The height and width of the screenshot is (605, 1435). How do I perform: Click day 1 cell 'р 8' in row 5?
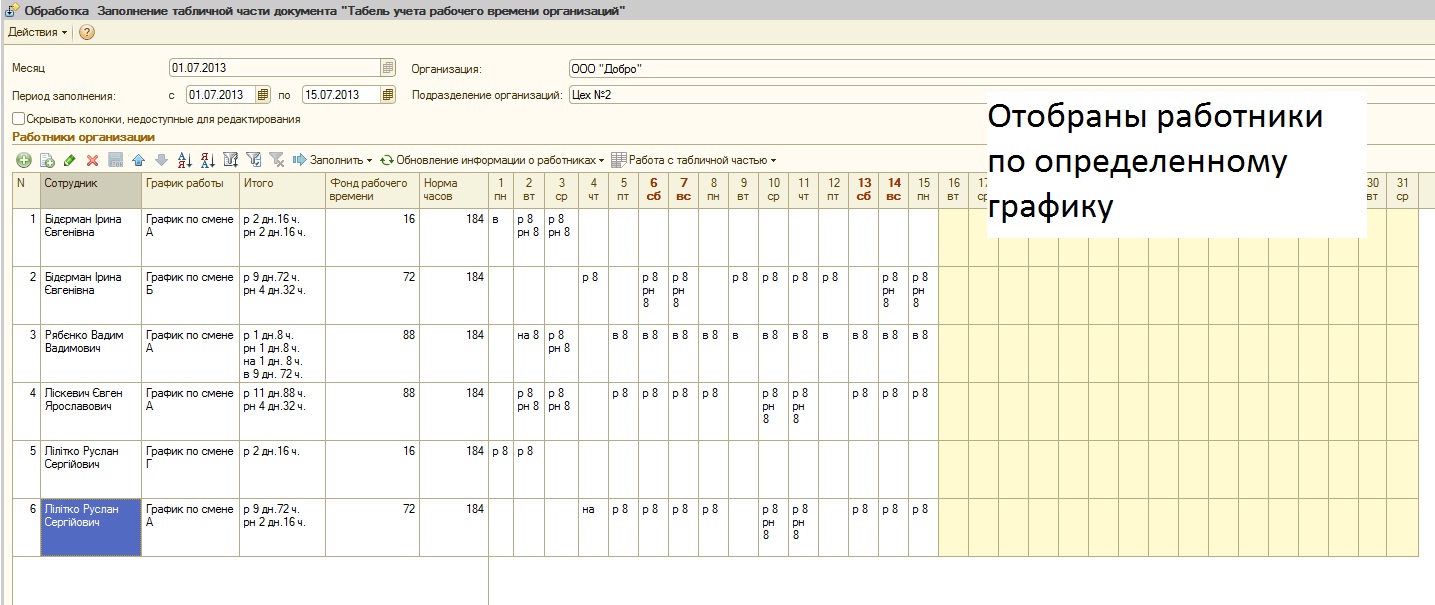(501, 469)
